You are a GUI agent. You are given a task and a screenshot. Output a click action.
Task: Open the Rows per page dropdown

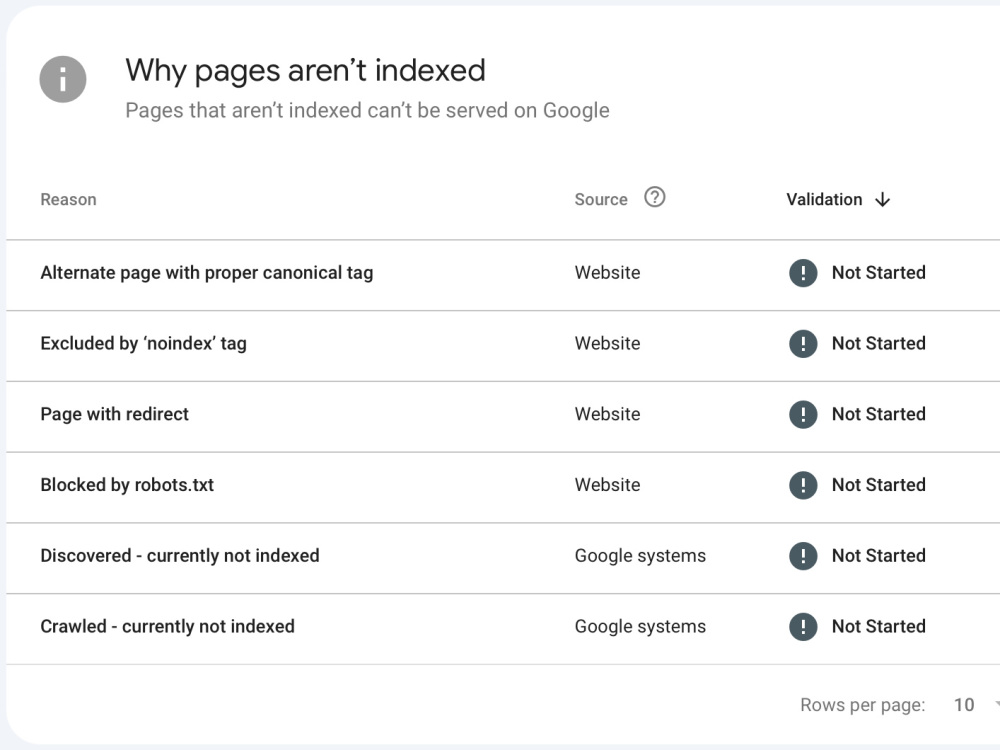(x=976, y=705)
